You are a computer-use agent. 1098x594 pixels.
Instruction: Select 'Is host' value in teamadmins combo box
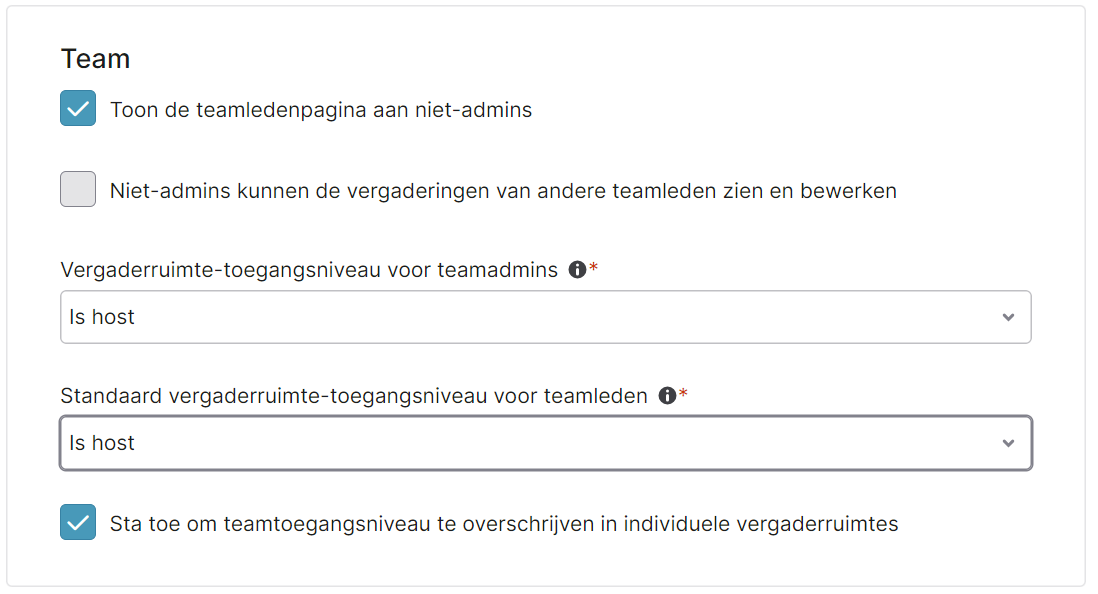(x=102, y=317)
